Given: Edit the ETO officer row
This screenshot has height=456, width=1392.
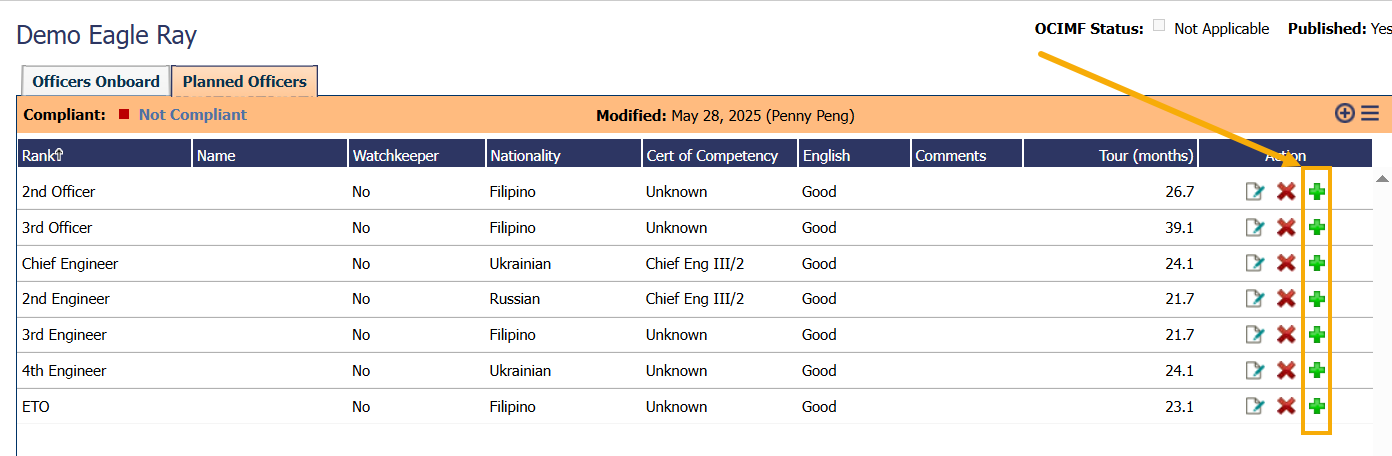Looking at the screenshot, I should 1255,406.
